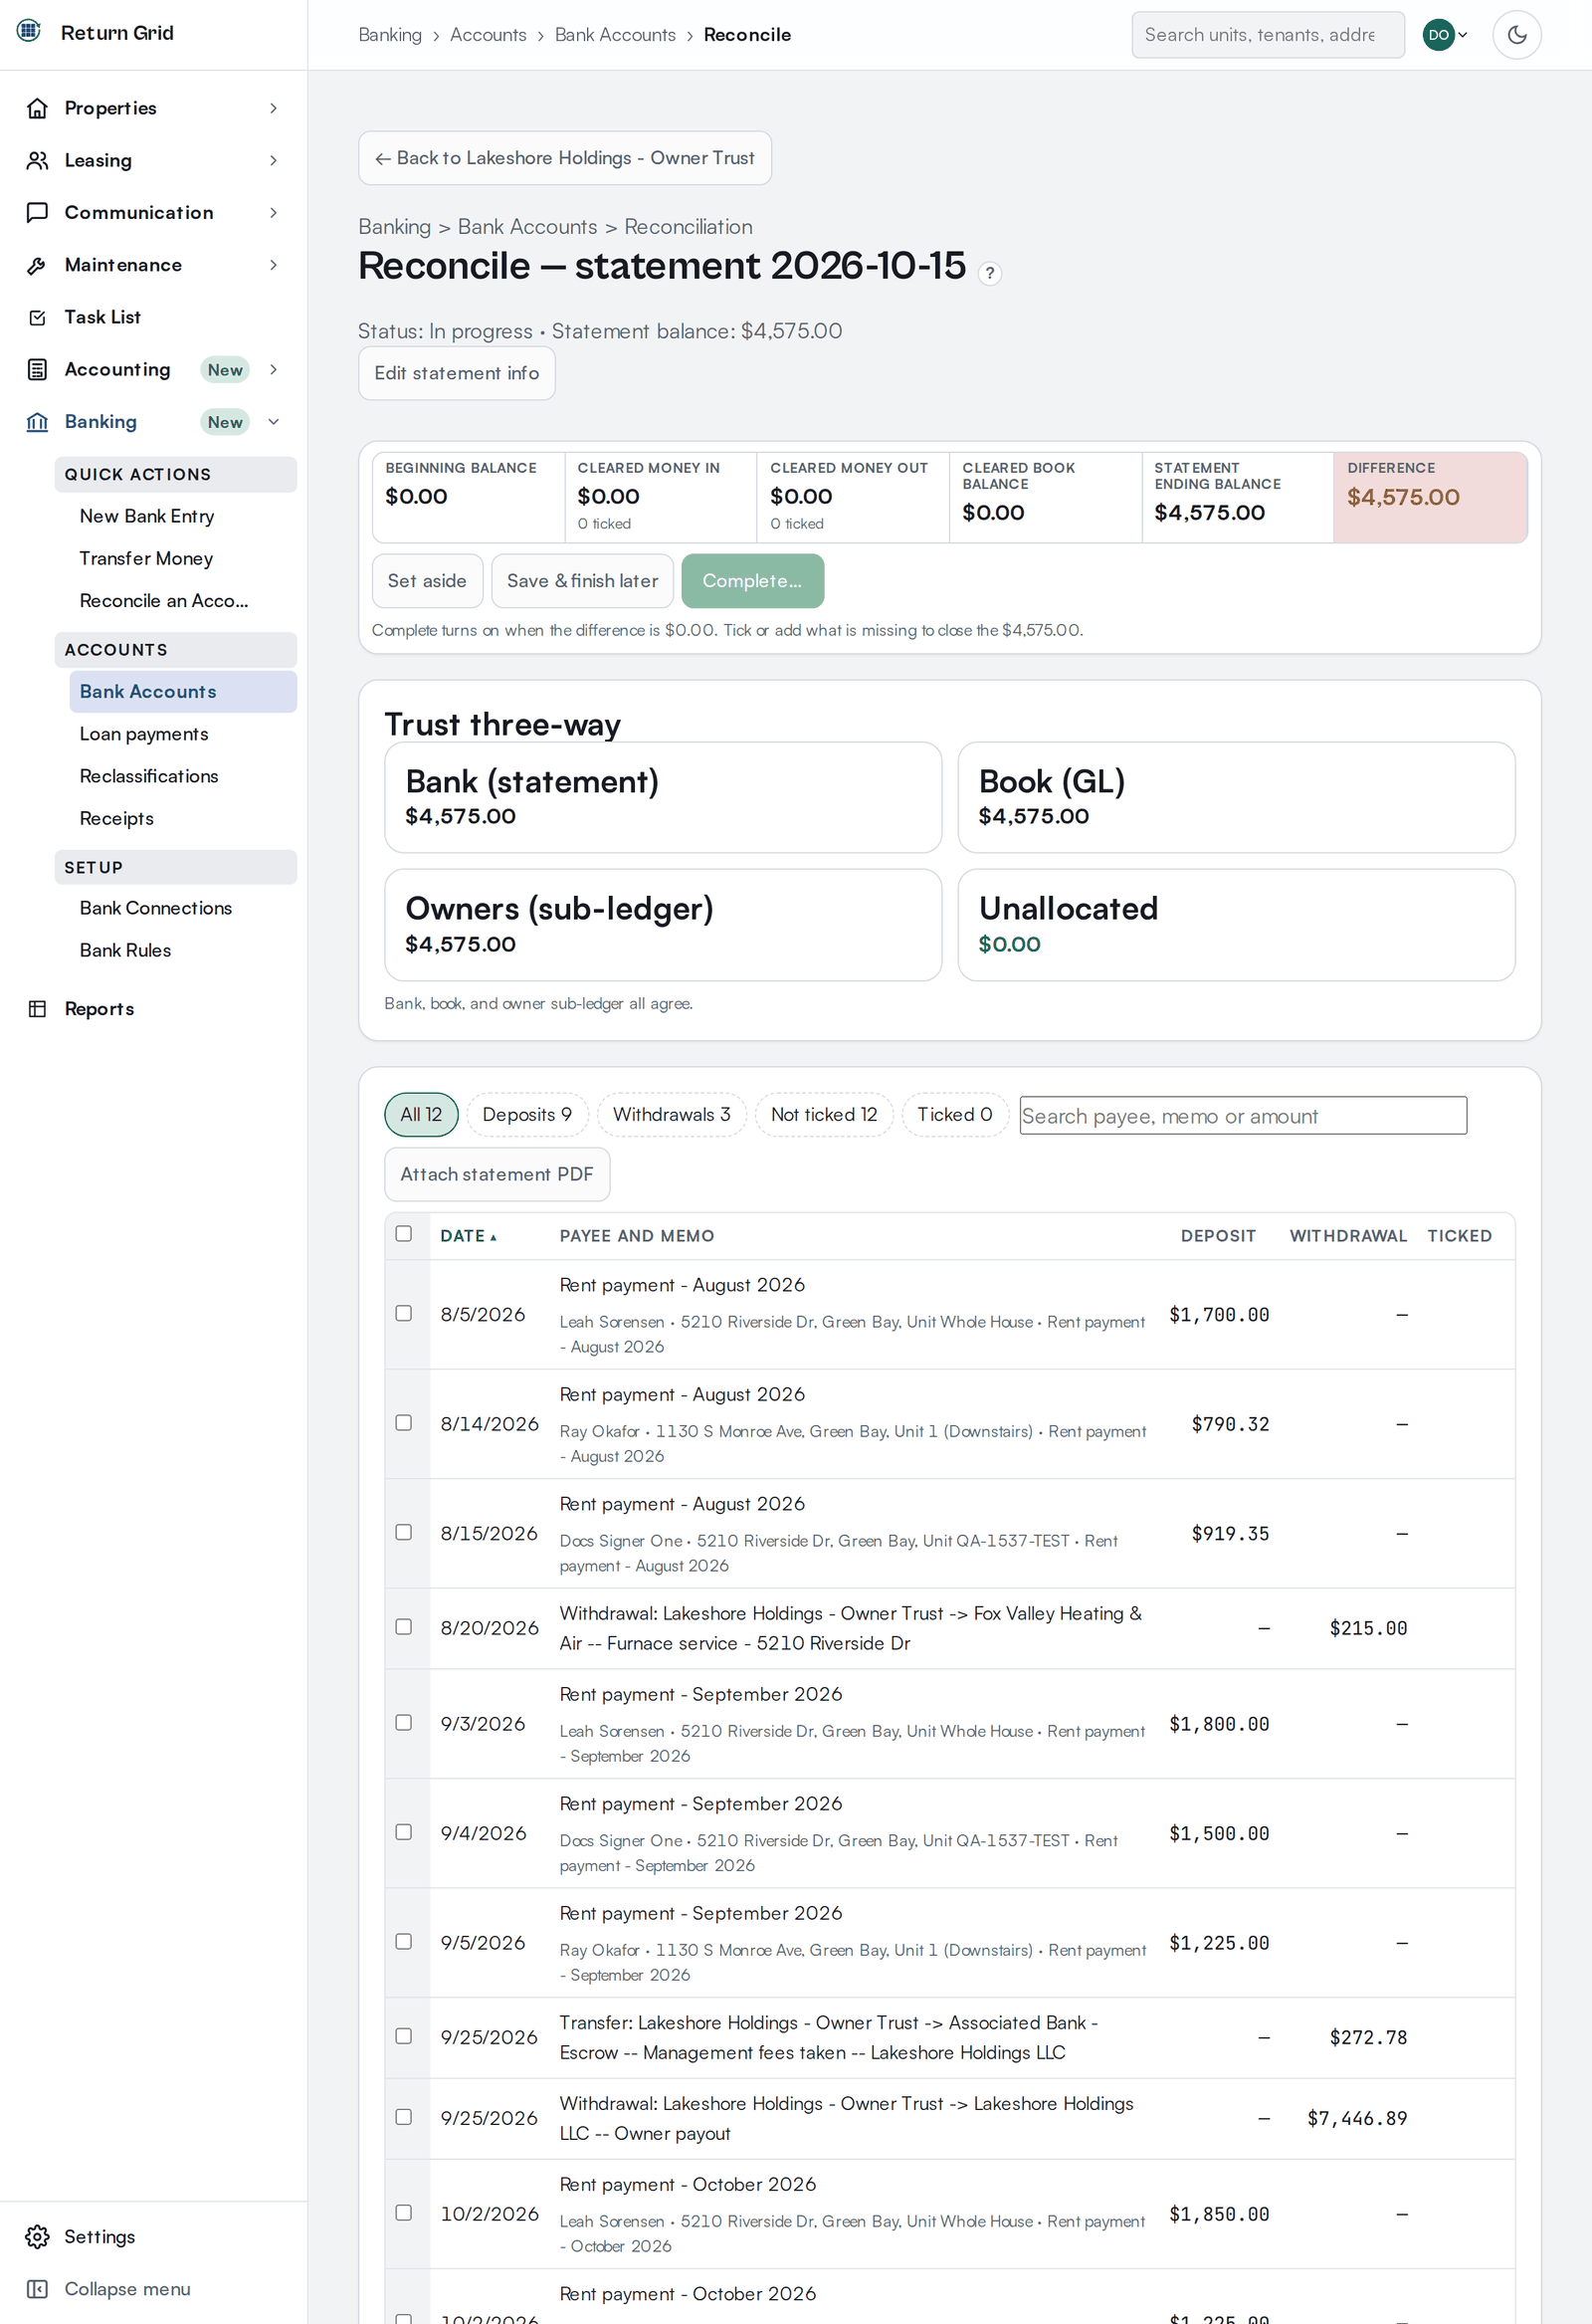Open Properties via its house icon
The image size is (1592, 2324).
point(37,108)
